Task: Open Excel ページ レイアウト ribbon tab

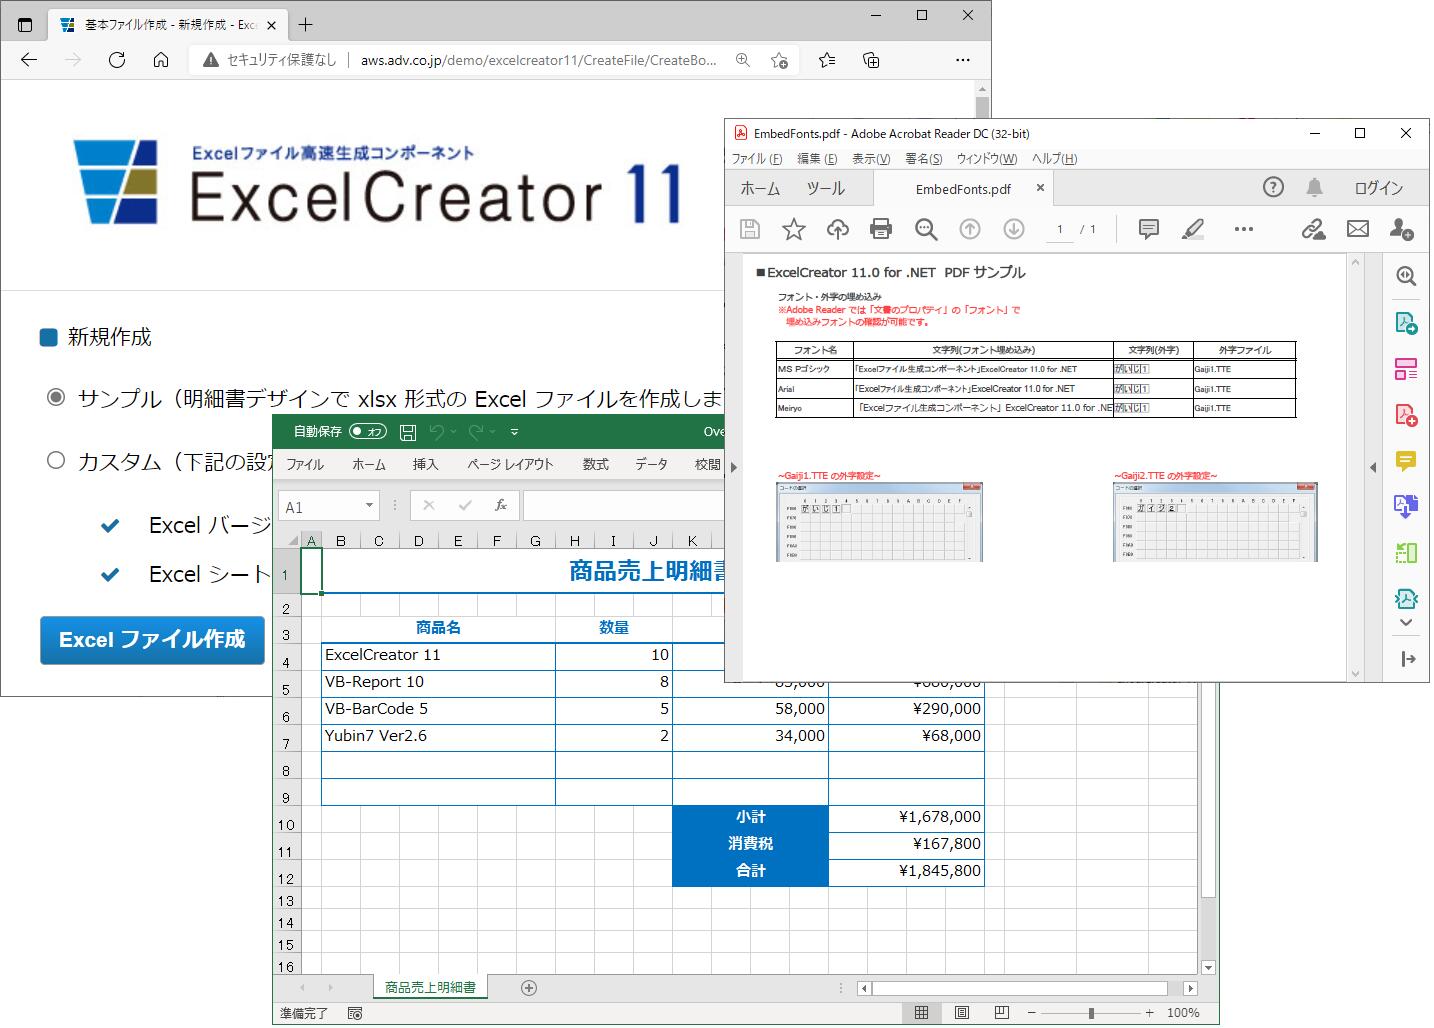Action: [510, 464]
